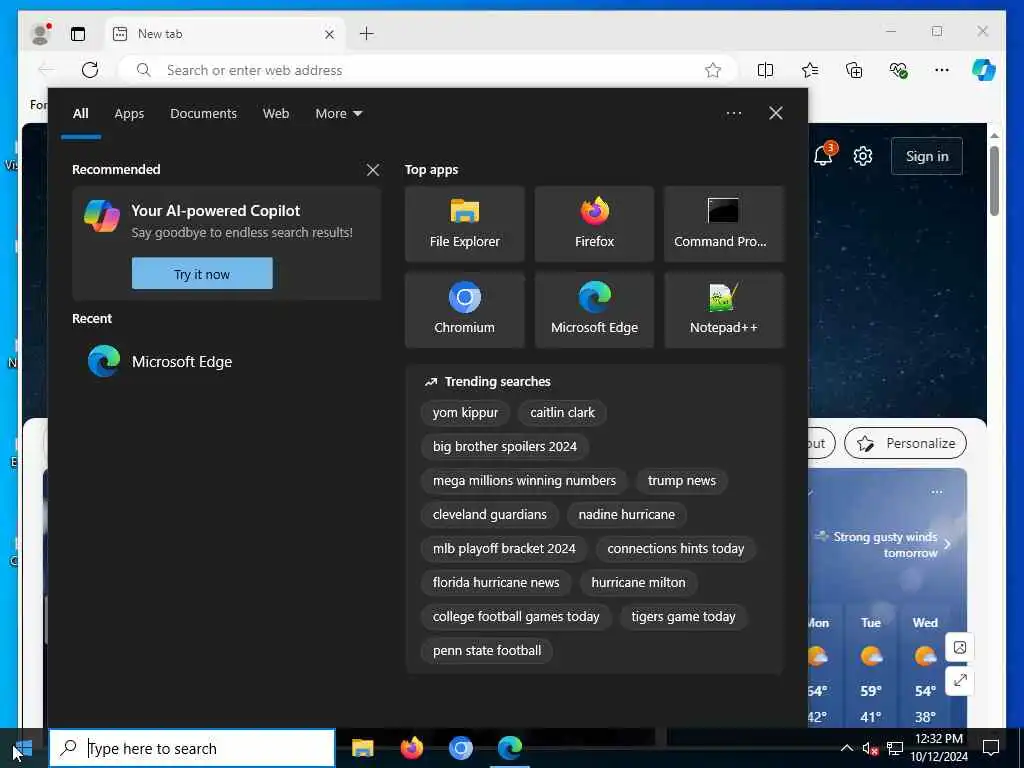Open the network icon in system tray
1024x768 pixels.
pyautogui.click(x=895, y=748)
